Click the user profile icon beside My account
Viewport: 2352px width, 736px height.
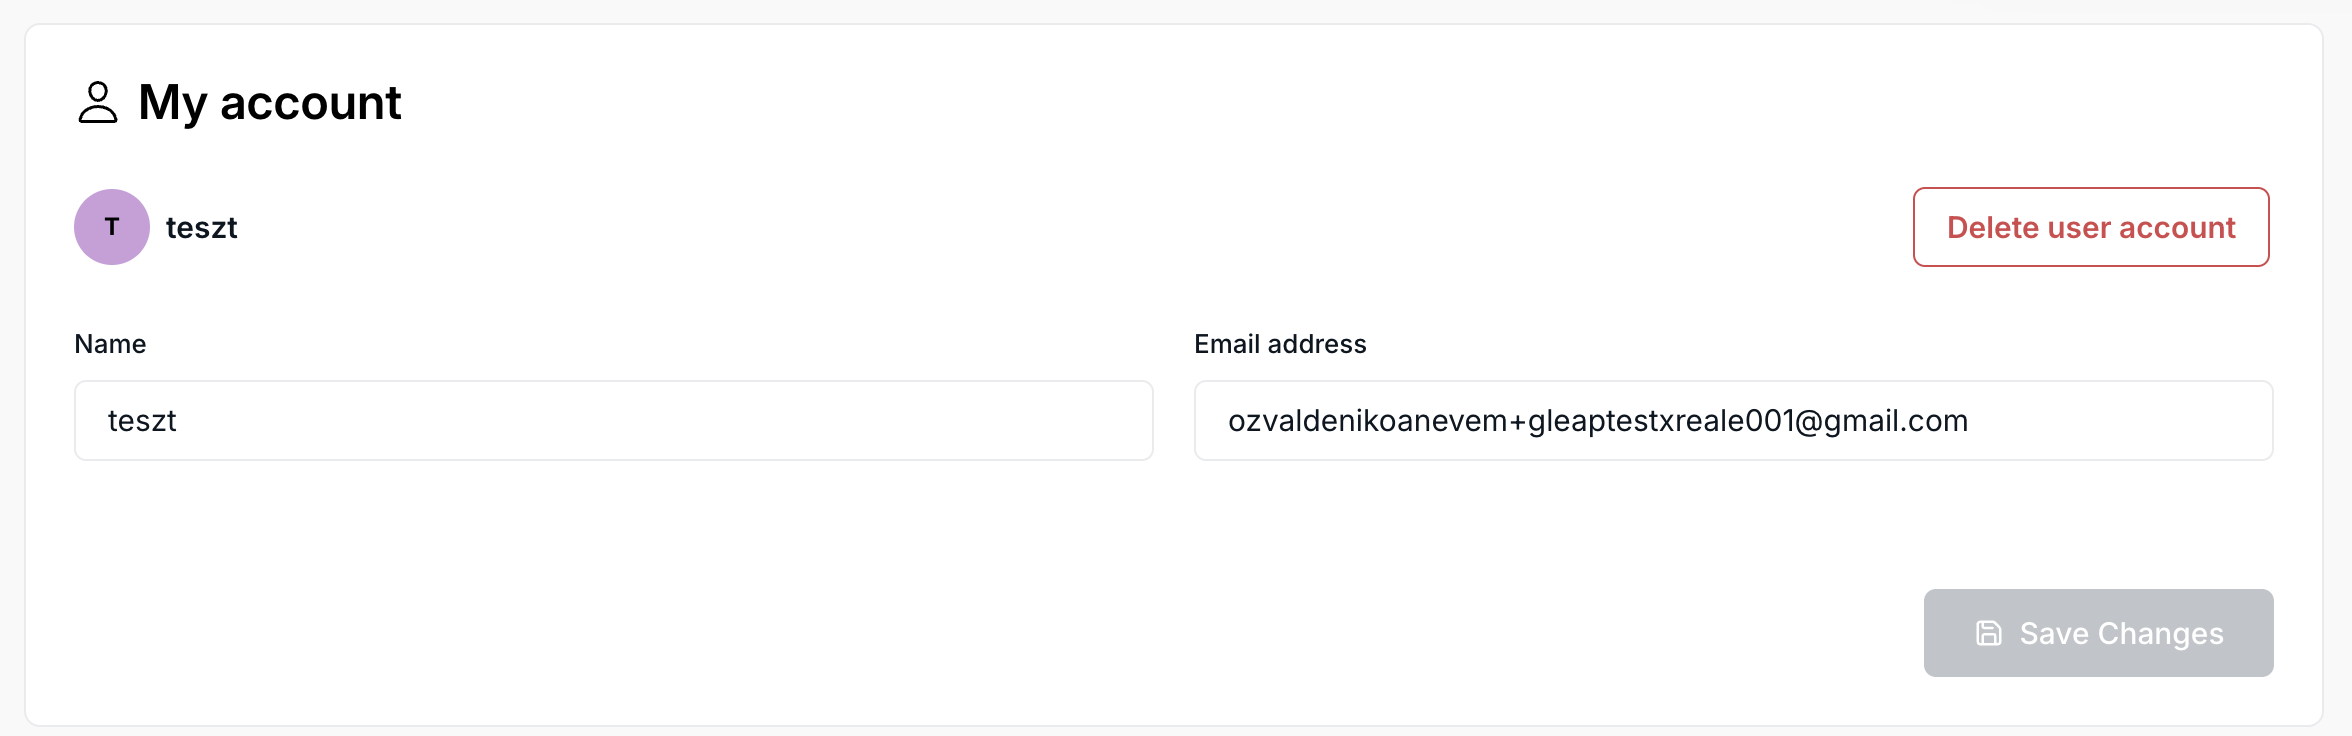[98, 103]
